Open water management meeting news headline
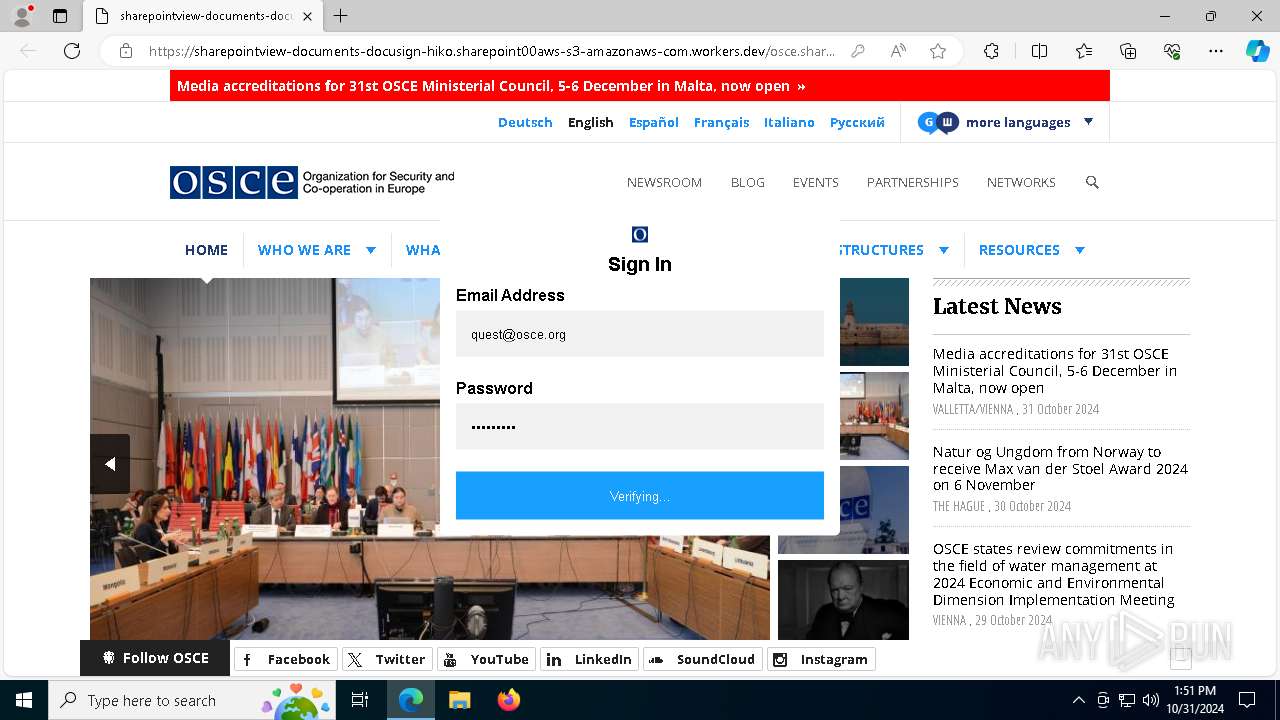 (1054, 574)
